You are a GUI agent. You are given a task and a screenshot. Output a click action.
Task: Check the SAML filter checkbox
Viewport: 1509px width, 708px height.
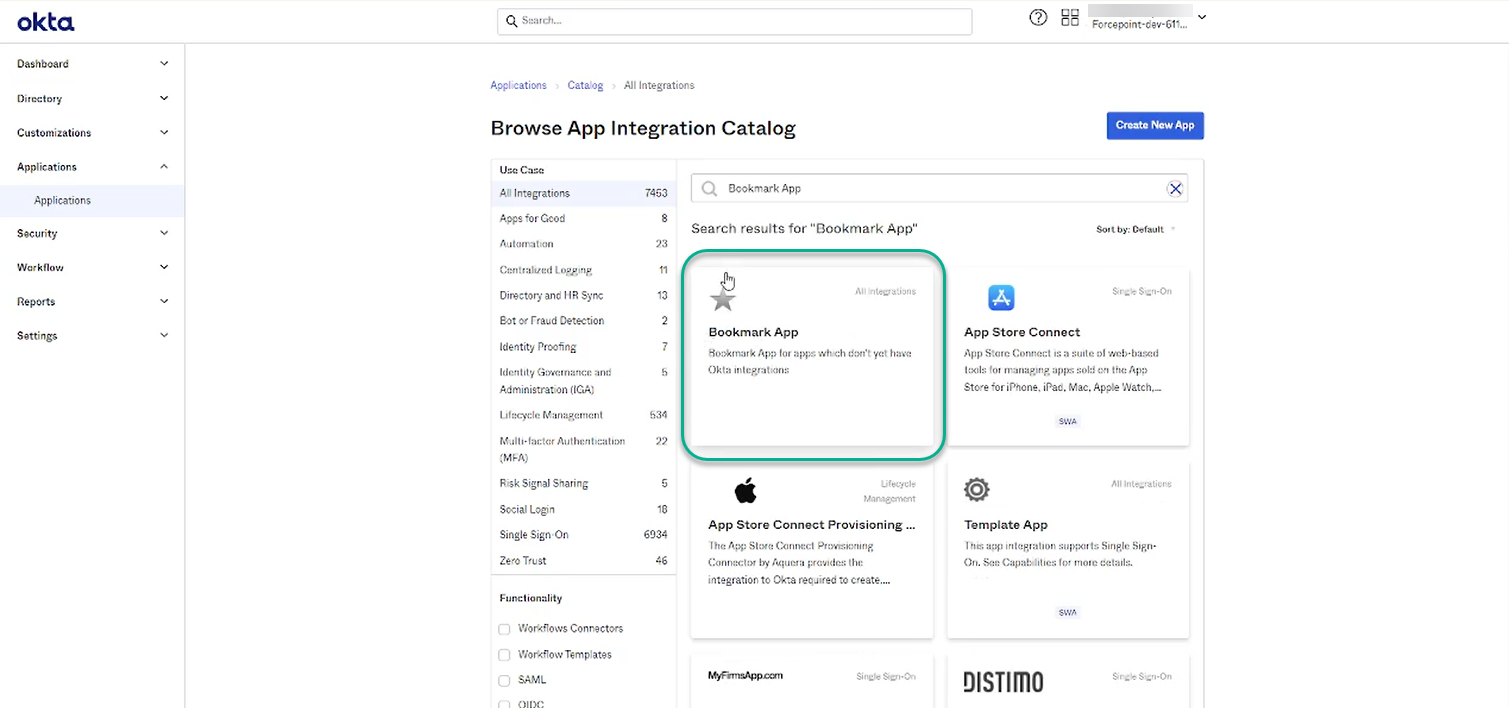click(x=504, y=680)
